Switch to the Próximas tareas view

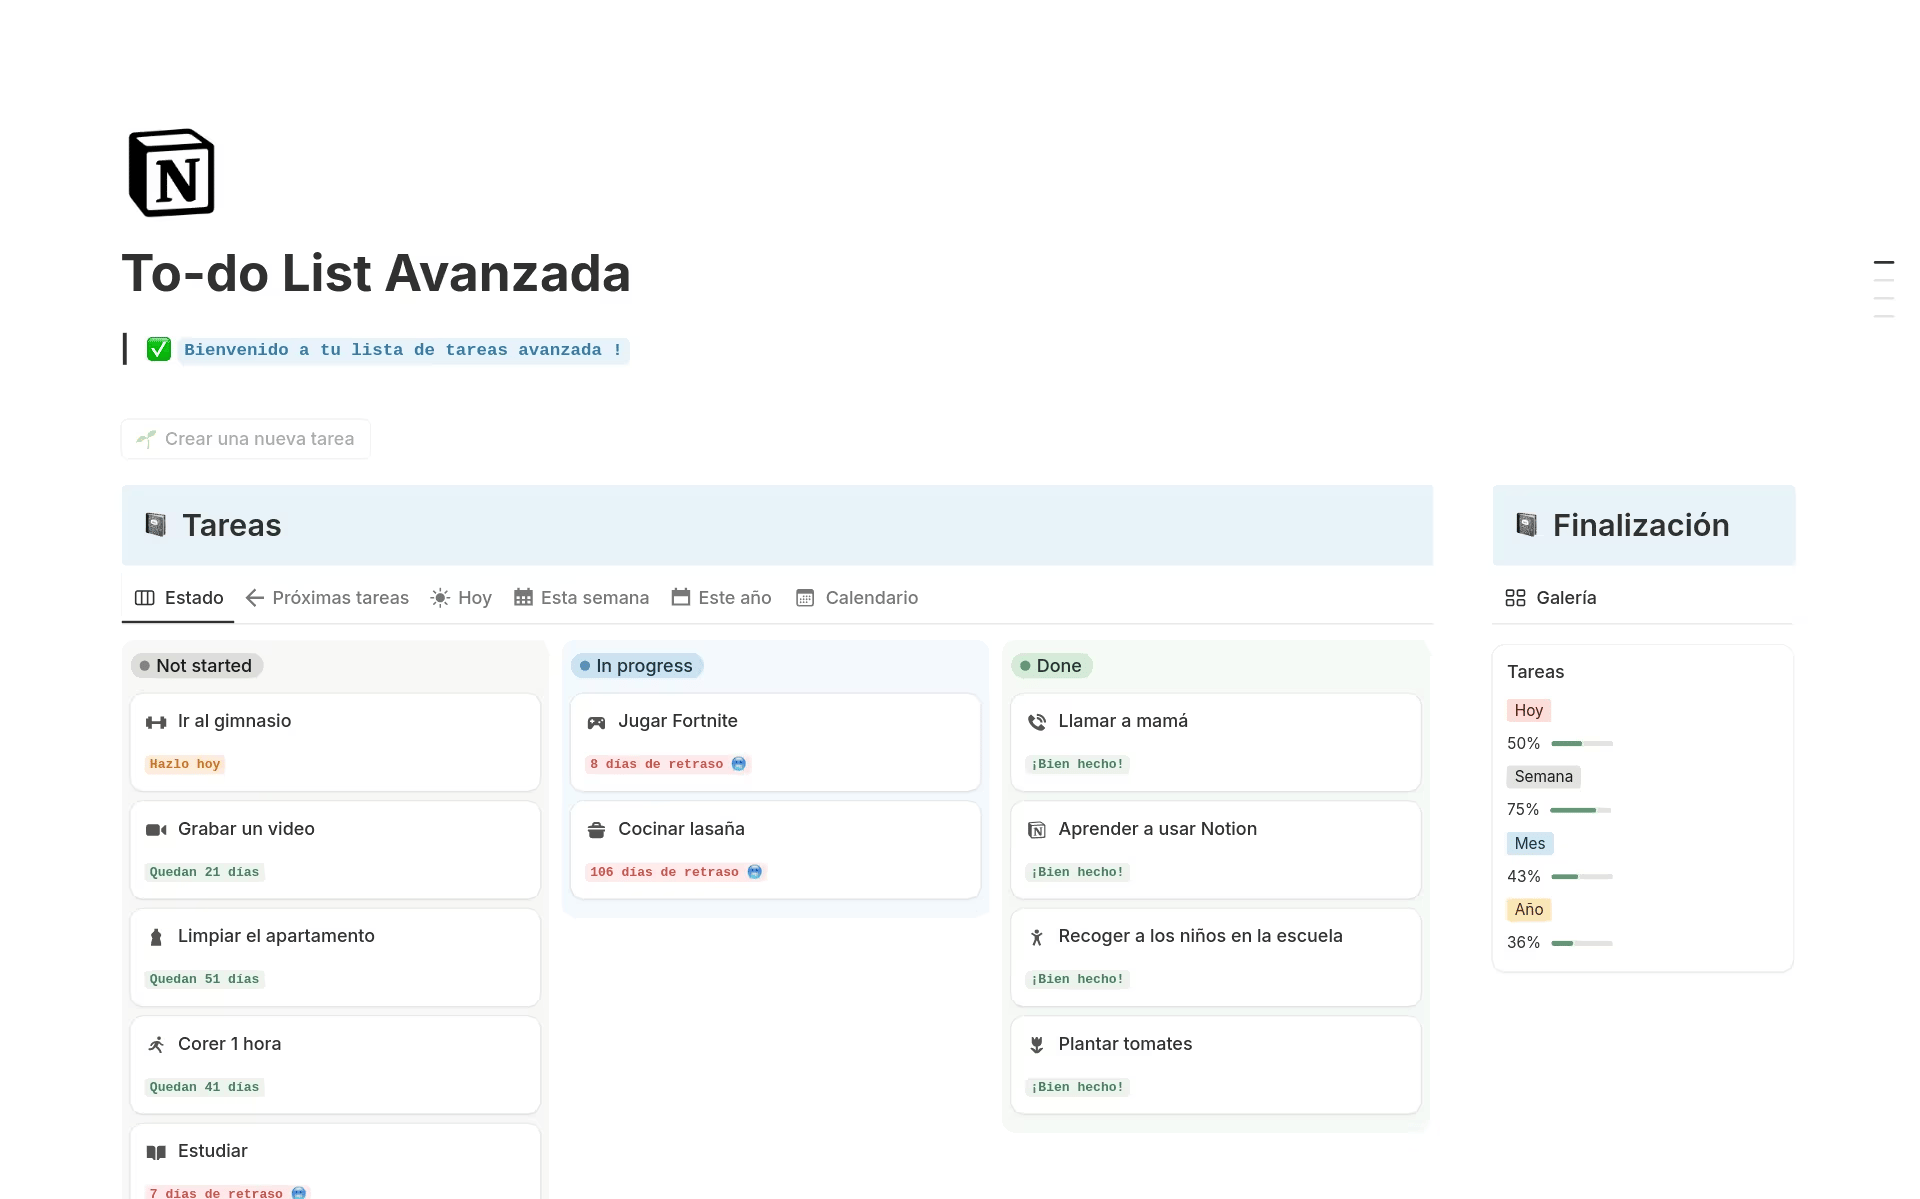click(340, 597)
